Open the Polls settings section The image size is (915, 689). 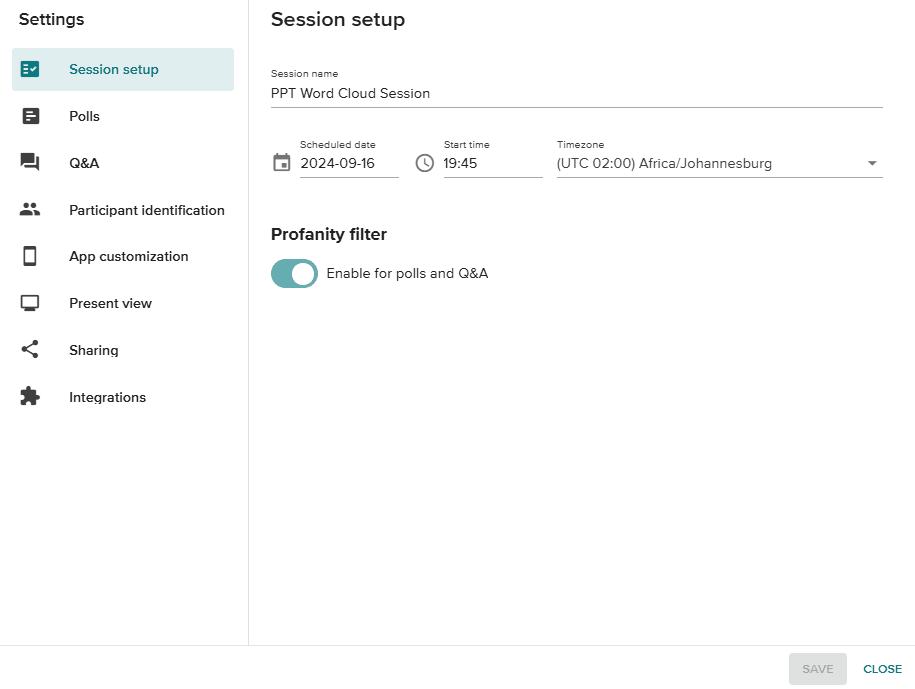point(123,116)
